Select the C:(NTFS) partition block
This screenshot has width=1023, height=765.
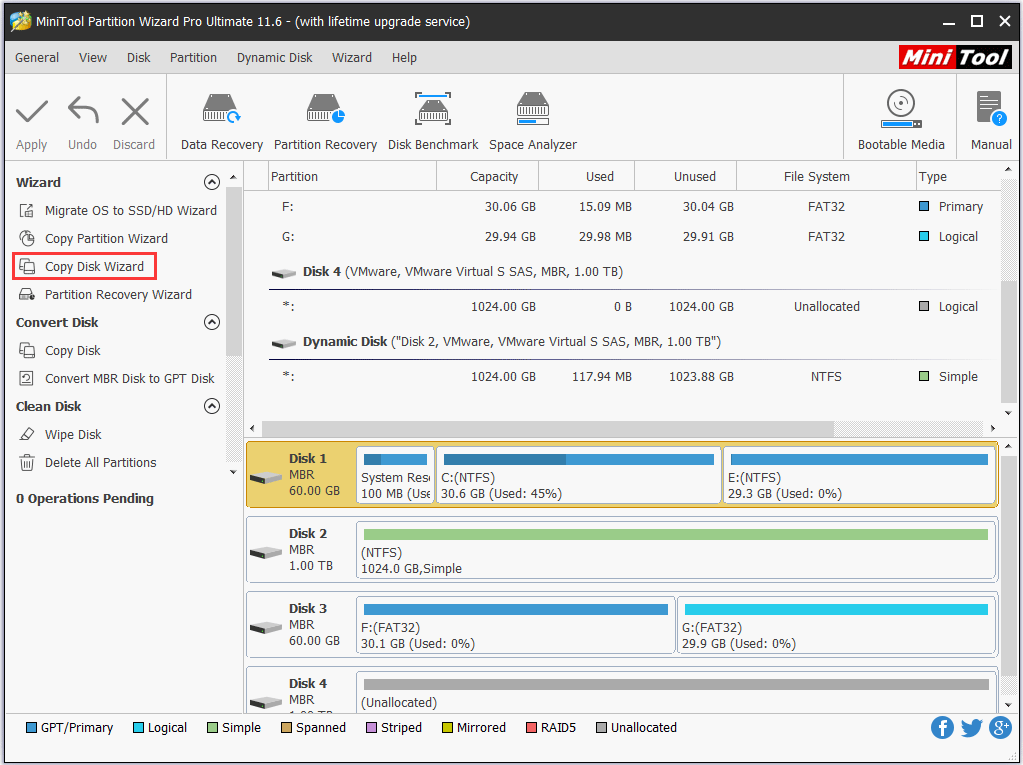(x=579, y=475)
